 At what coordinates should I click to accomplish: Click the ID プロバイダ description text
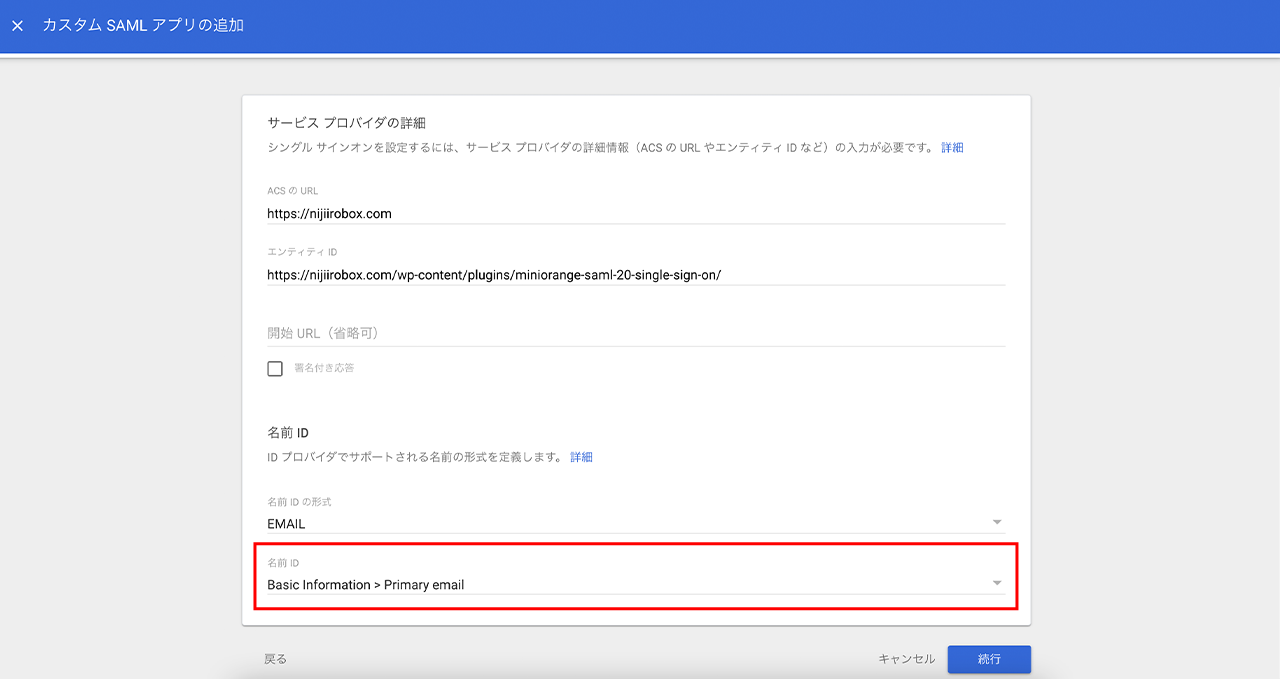click(414, 457)
